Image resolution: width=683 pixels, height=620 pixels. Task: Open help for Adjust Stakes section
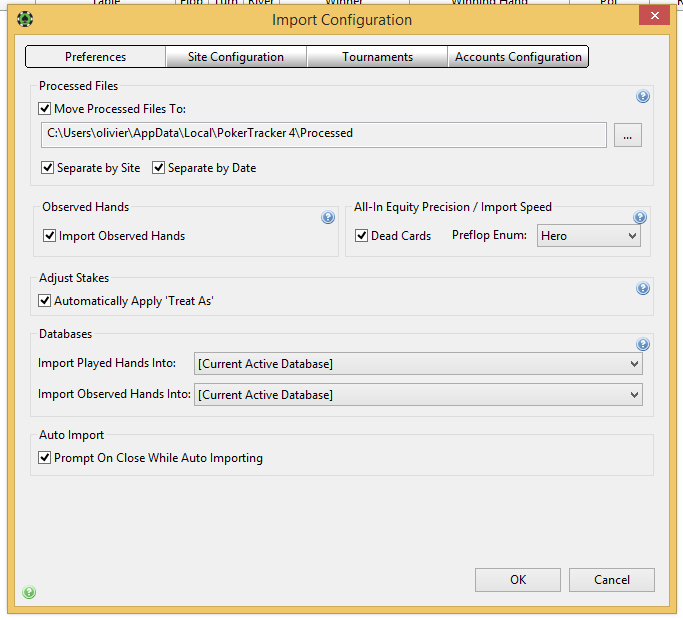(x=642, y=288)
